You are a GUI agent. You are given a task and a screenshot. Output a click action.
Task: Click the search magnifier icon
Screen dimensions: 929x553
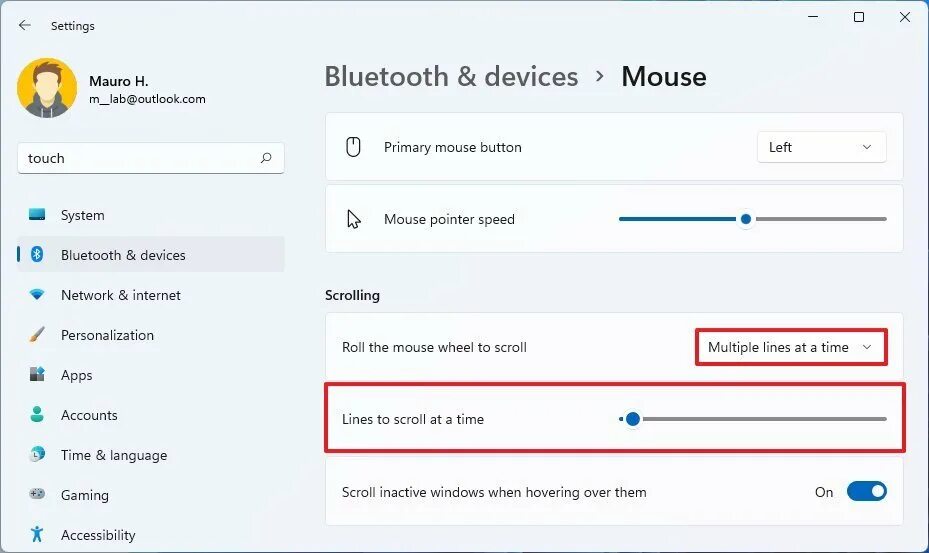(266, 158)
